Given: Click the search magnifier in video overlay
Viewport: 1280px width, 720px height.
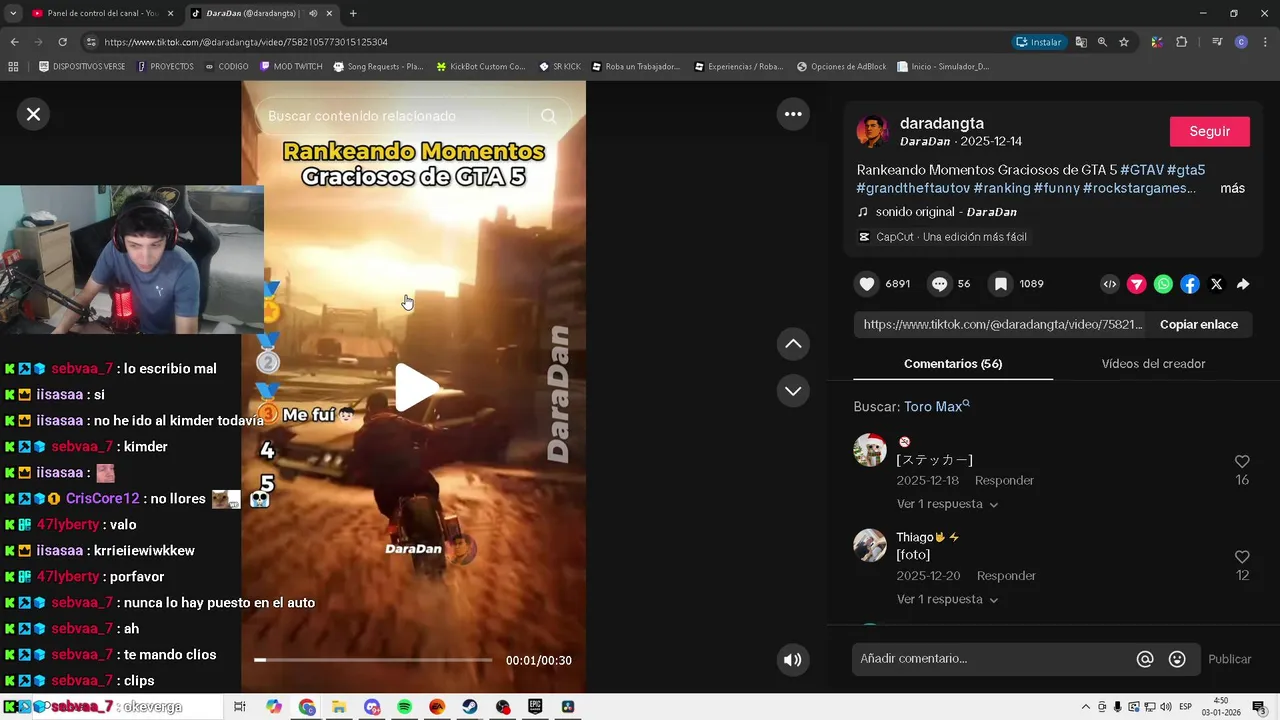Looking at the screenshot, I should (548, 116).
